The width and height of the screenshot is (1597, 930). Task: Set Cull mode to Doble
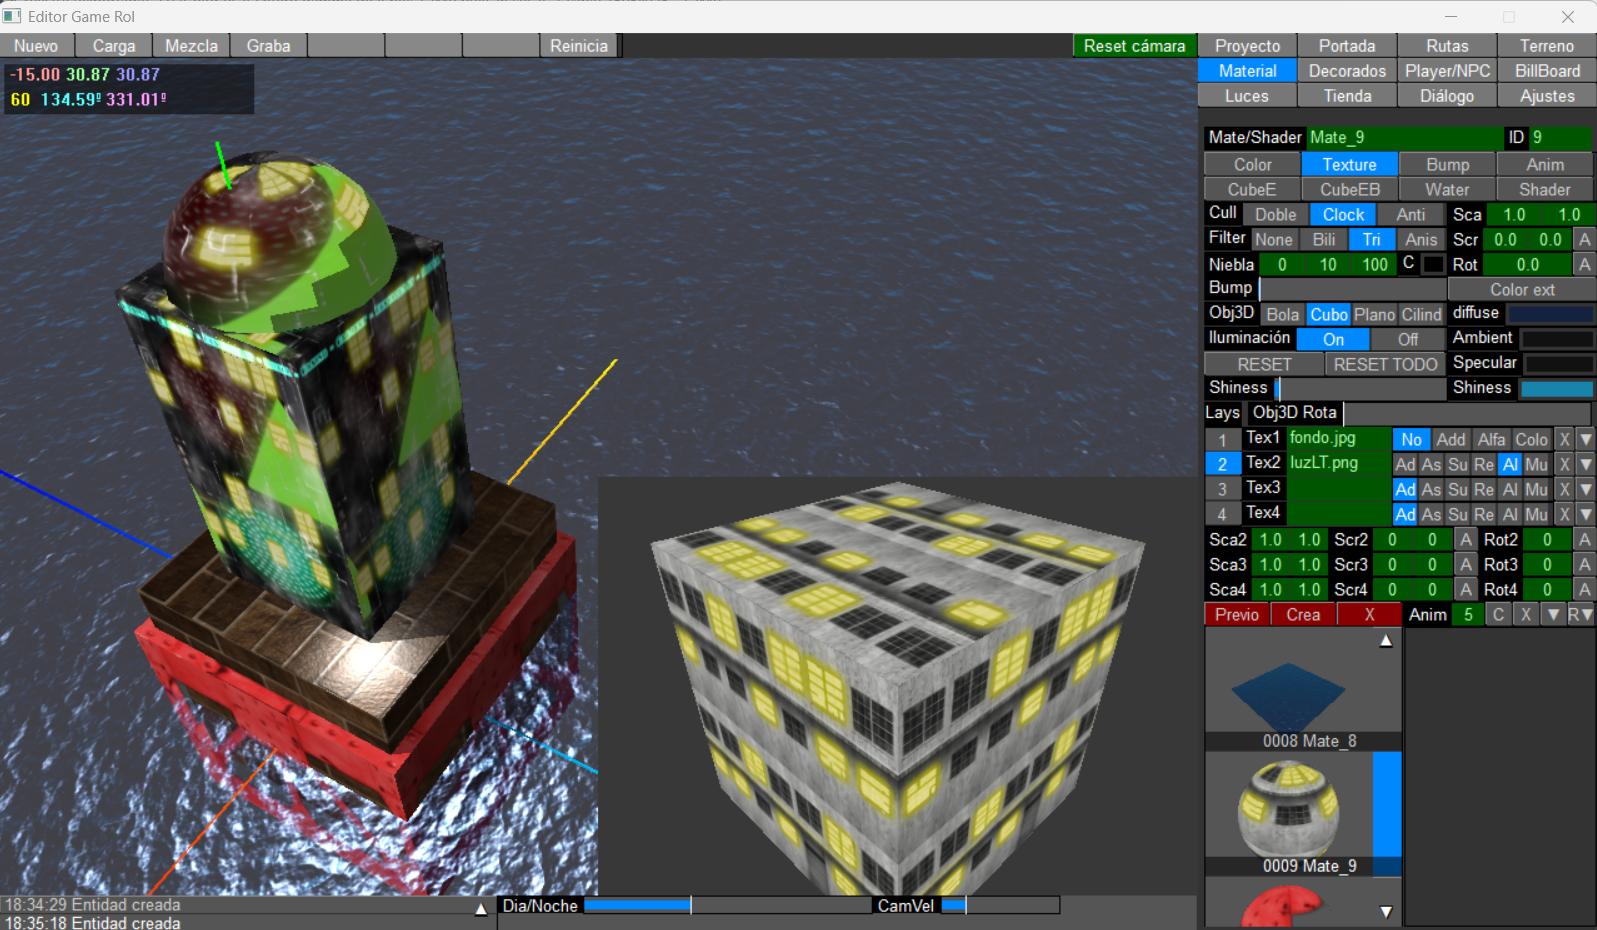click(1275, 215)
